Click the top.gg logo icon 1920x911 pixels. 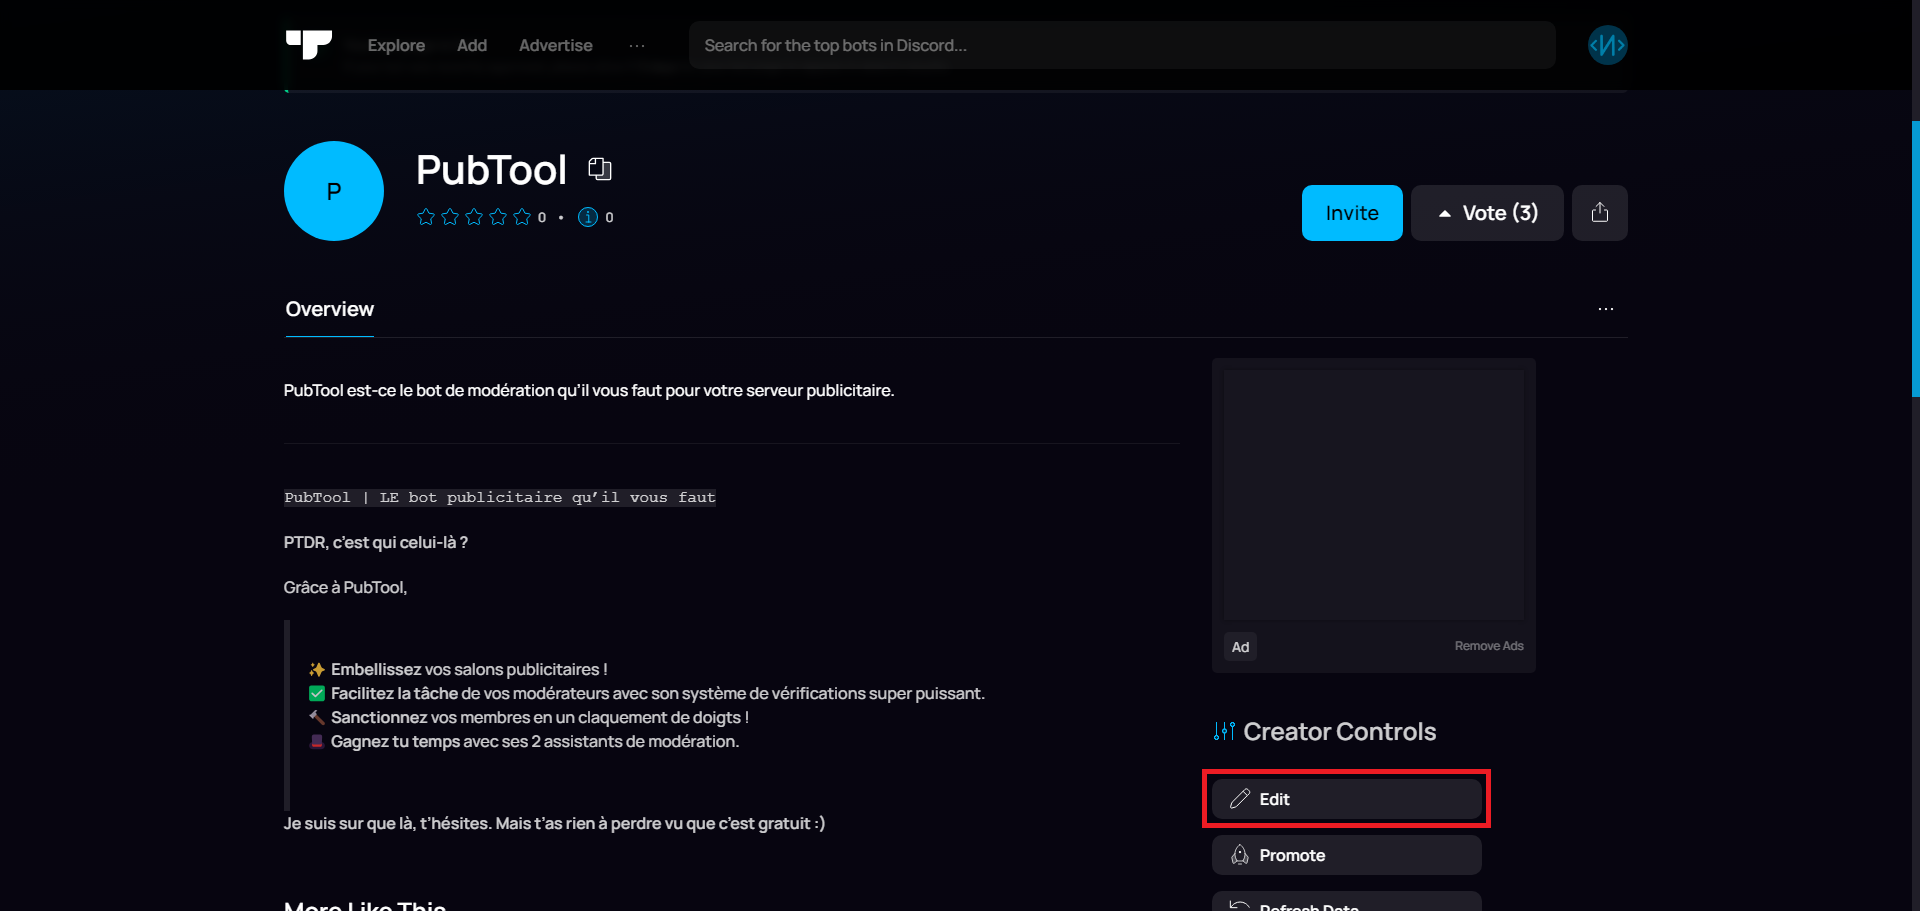(x=308, y=45)
